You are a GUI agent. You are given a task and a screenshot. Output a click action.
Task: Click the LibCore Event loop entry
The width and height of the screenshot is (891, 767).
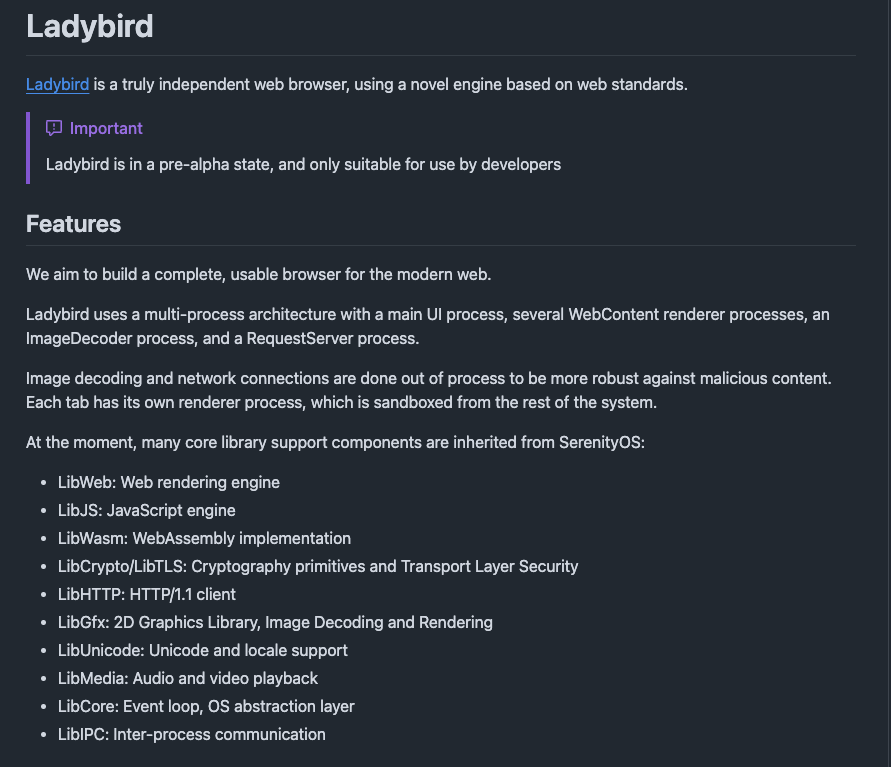pos(205,706)
